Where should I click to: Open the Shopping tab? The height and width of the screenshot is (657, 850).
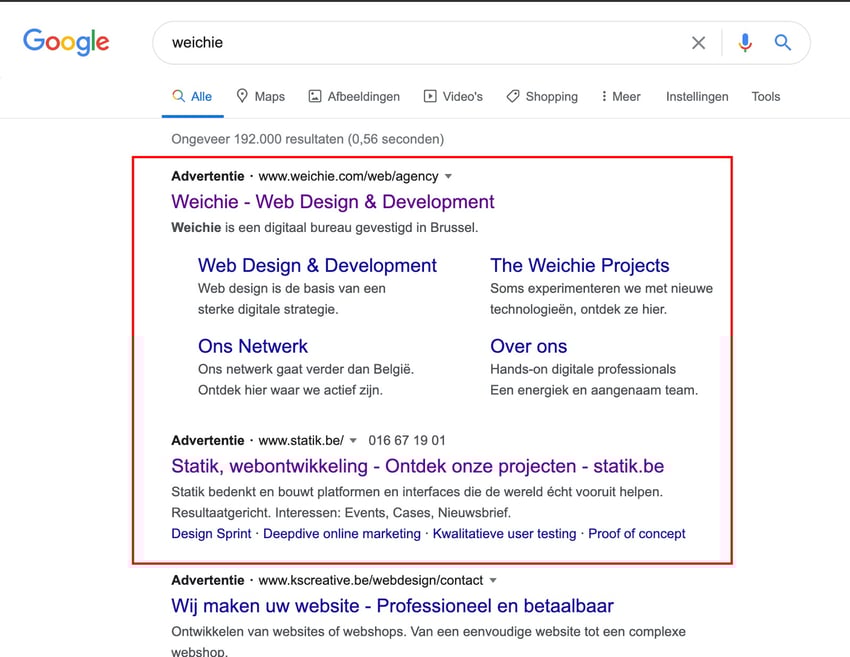(542, 96)
